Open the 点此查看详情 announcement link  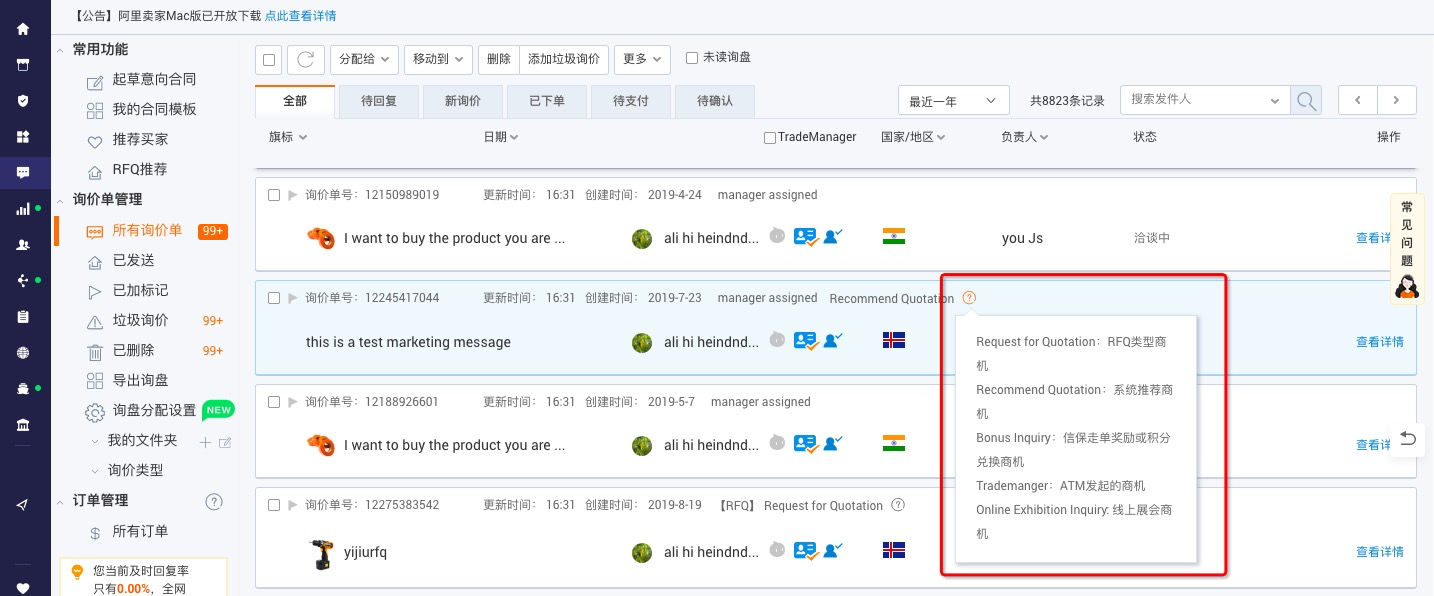tap(300, 16)
